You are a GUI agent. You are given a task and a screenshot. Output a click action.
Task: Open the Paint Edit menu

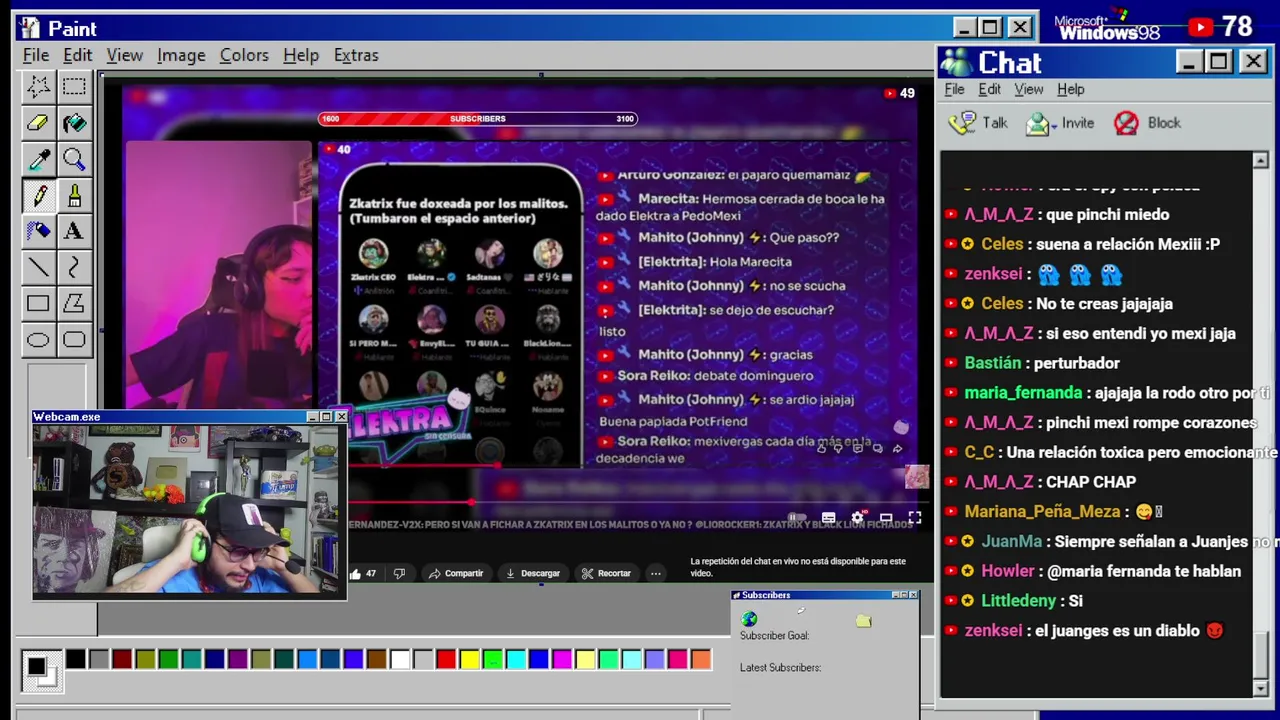pyautogui.click(x=77, y=55)
